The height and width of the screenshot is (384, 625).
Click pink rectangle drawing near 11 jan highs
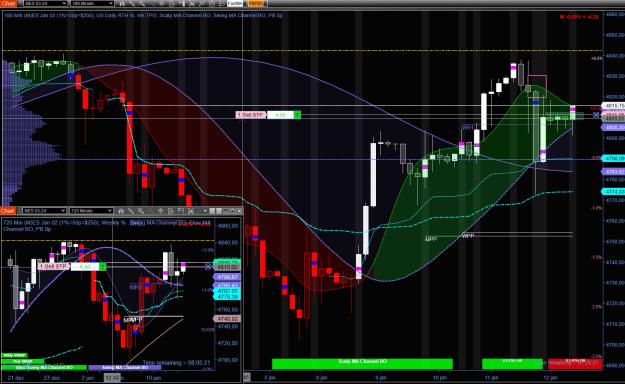537,86
